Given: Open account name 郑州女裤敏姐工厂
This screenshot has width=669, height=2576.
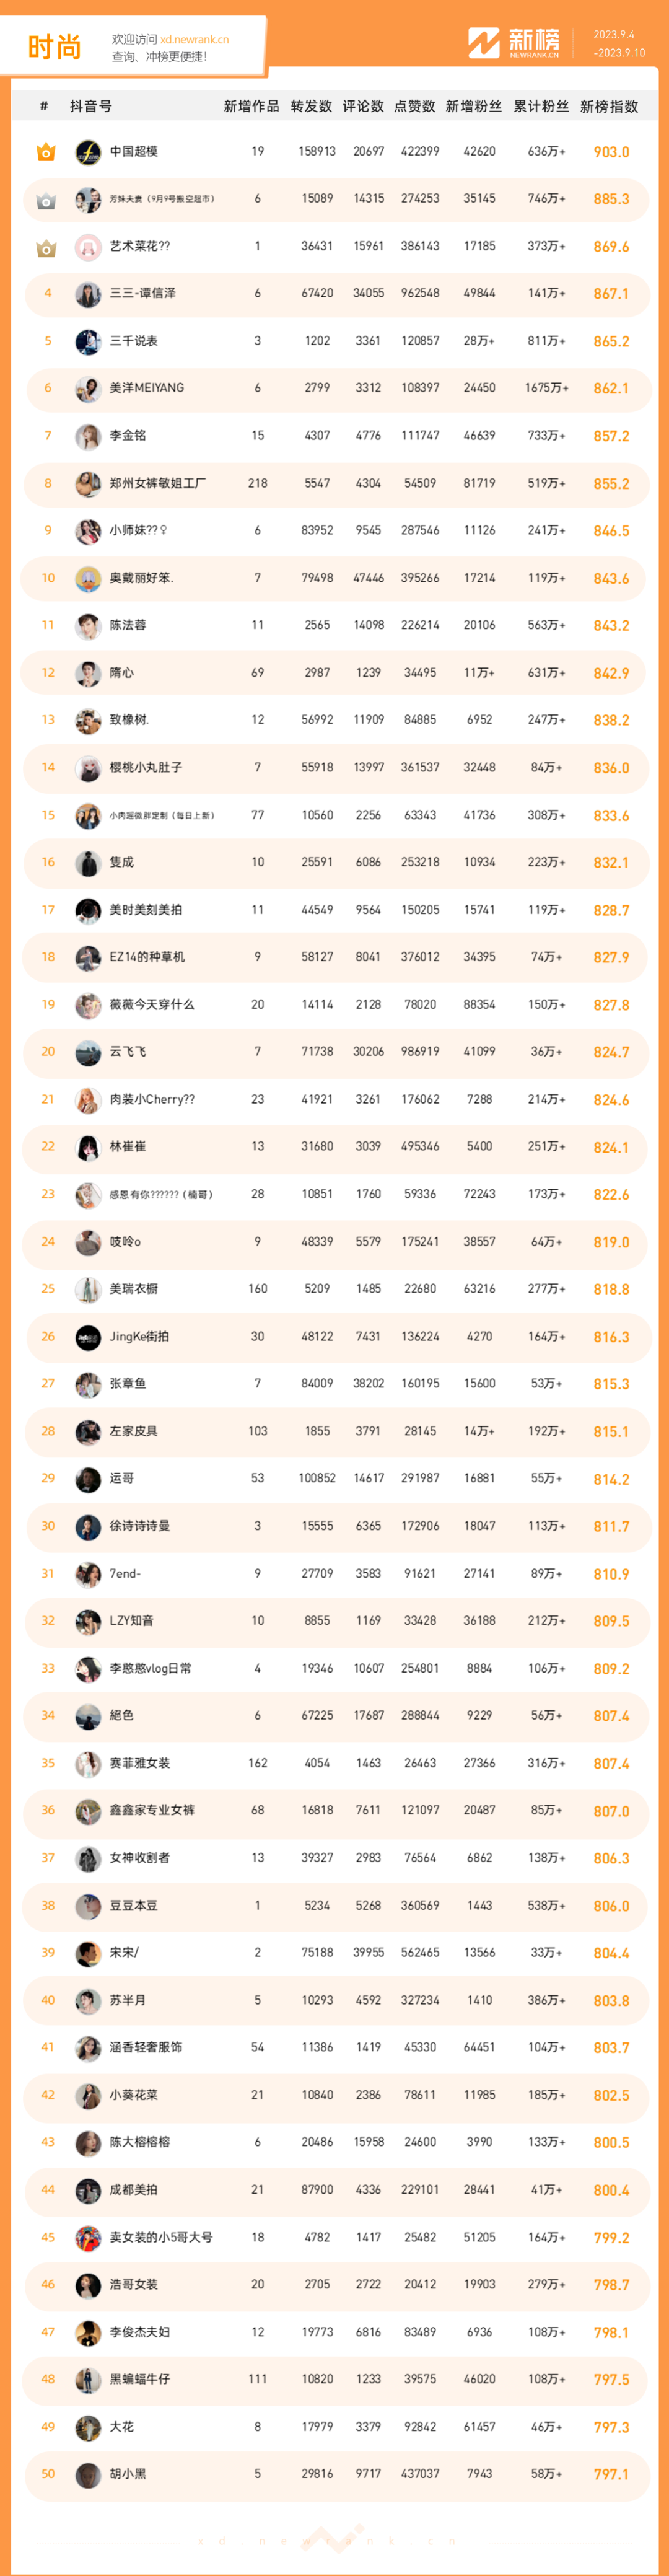Looking at the screenshot, I should point(158,483).
